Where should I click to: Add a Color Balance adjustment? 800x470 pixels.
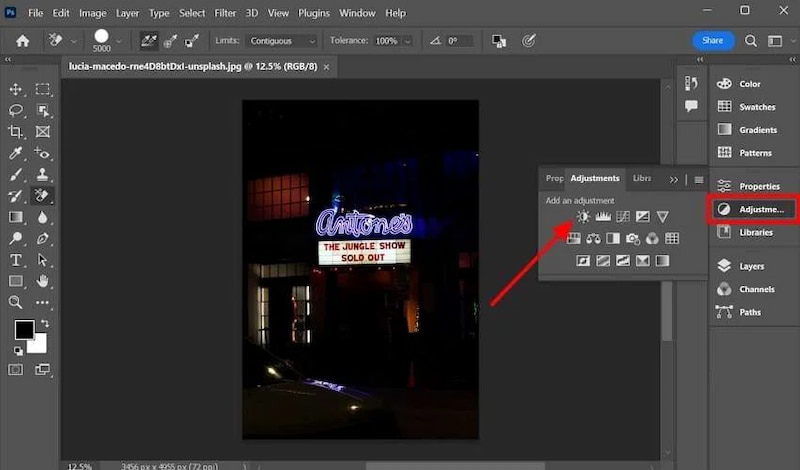[x=593, y=238]
